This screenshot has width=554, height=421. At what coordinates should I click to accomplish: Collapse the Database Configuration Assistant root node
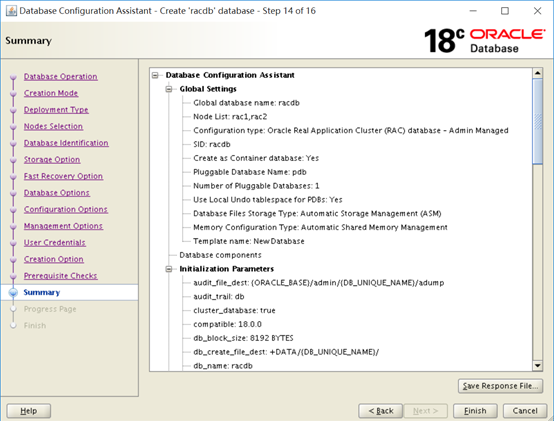[155, 75]
